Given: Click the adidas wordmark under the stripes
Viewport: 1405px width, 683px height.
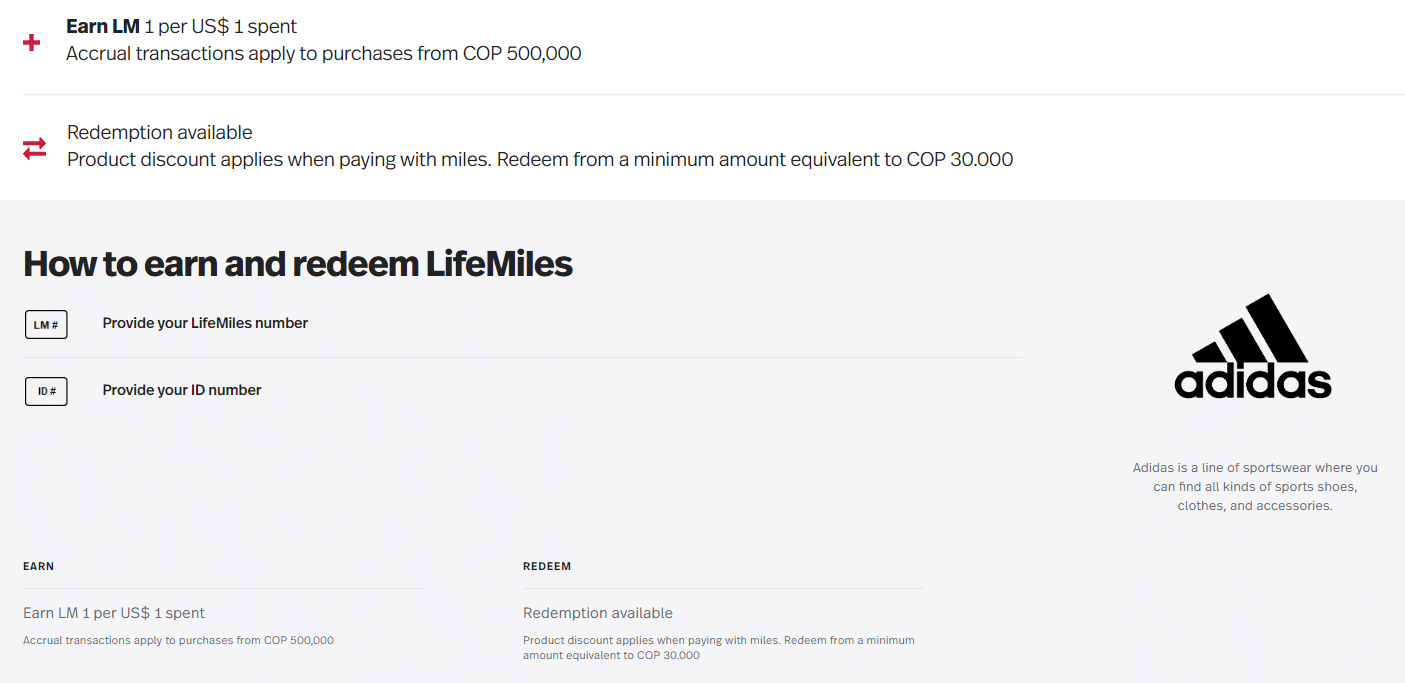Looking at the screenshot, I should point(1253,383).
